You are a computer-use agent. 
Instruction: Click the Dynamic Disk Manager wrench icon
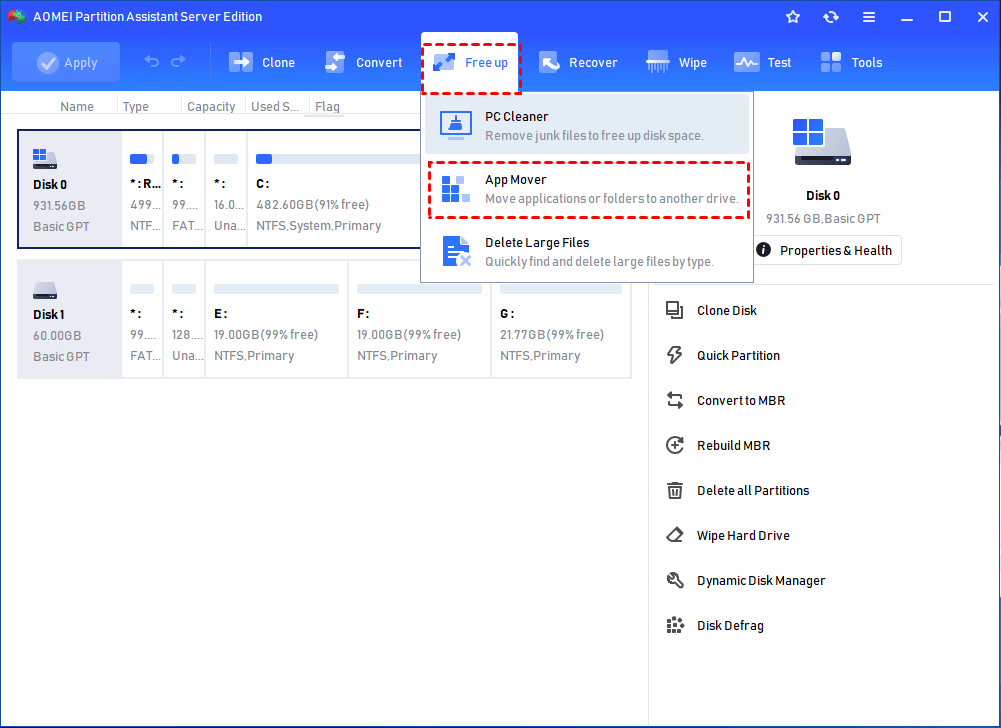coord(675,580)
